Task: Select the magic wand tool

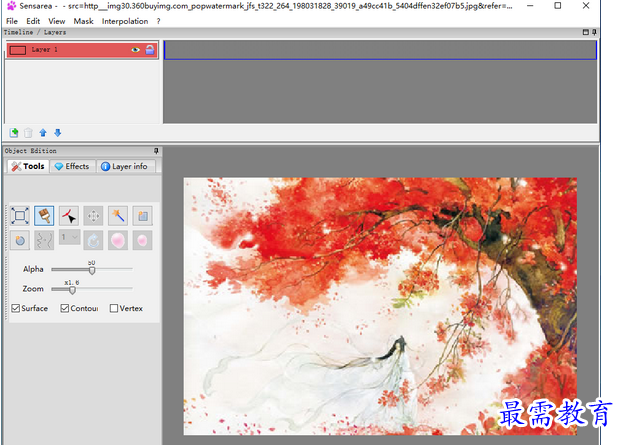Action: coord(118,216)
